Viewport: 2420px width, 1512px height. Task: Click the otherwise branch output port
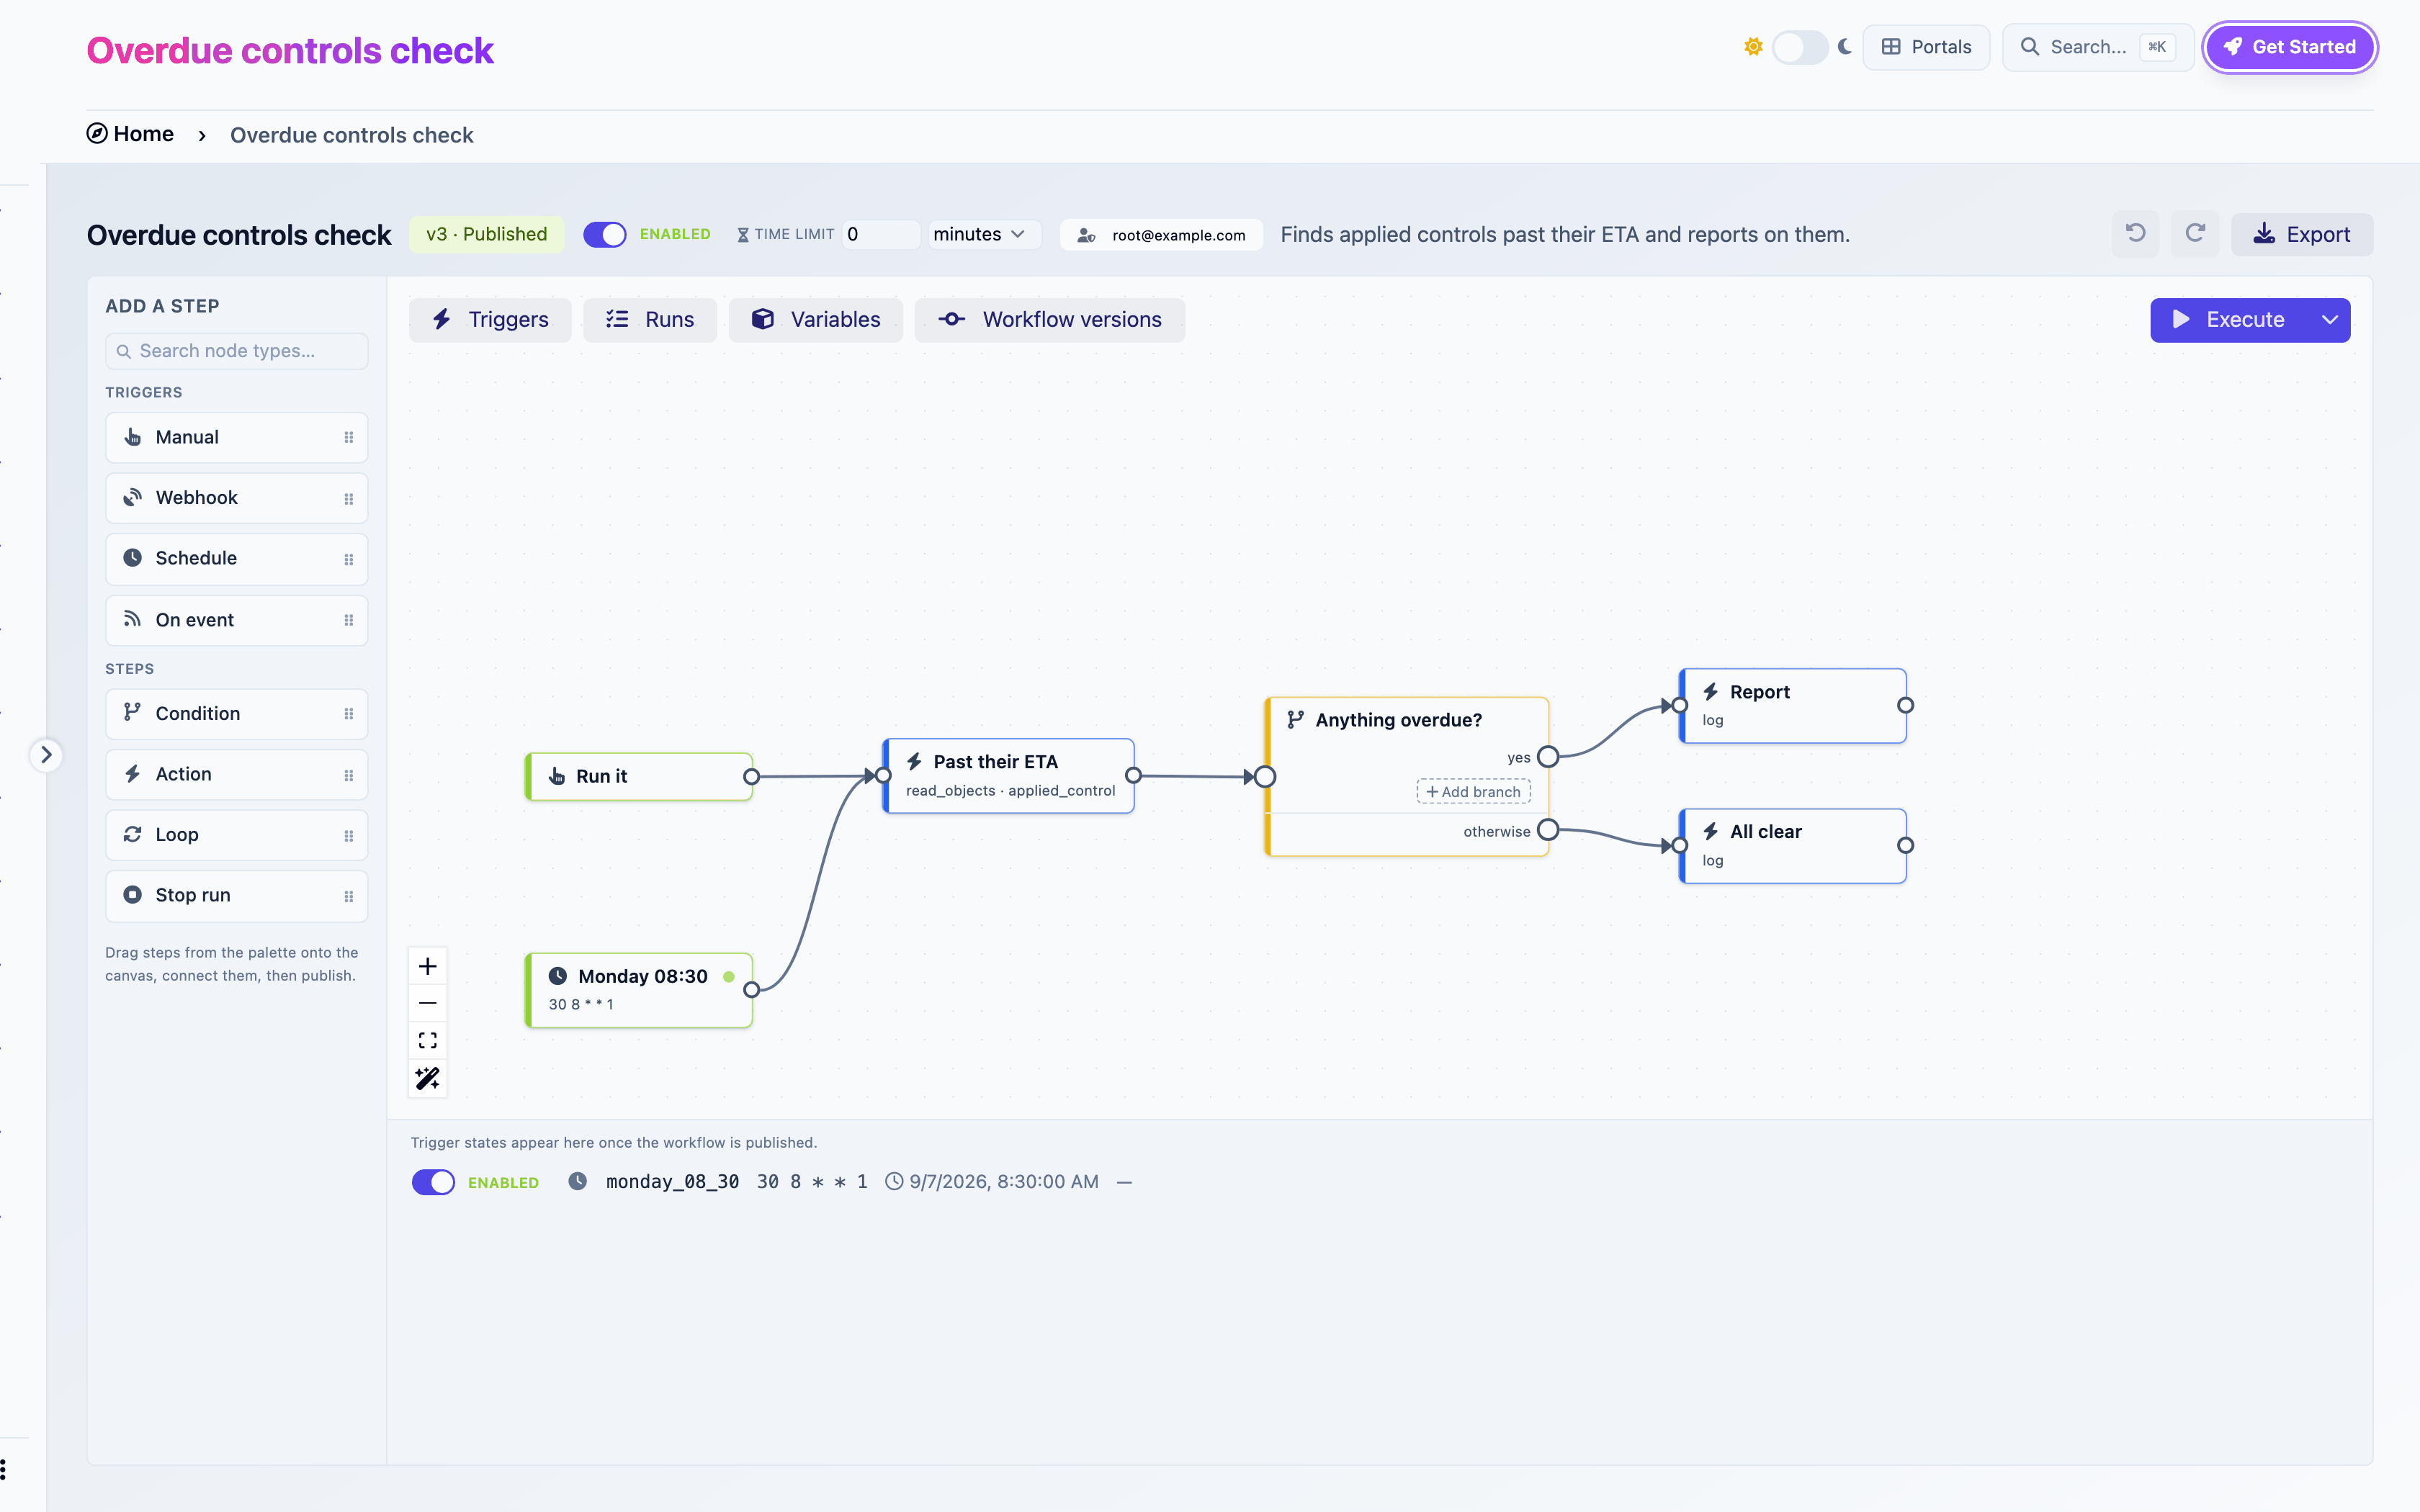[x=1548, y=830]
